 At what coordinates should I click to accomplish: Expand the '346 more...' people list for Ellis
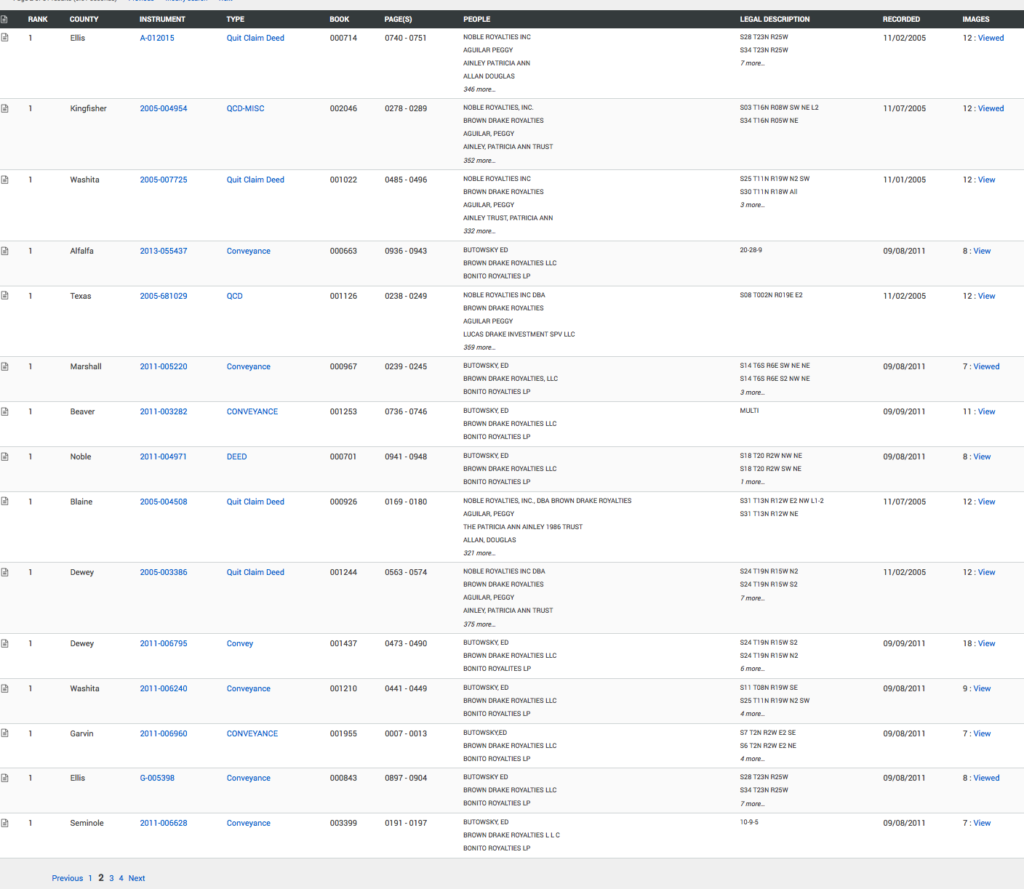point(479,89)
